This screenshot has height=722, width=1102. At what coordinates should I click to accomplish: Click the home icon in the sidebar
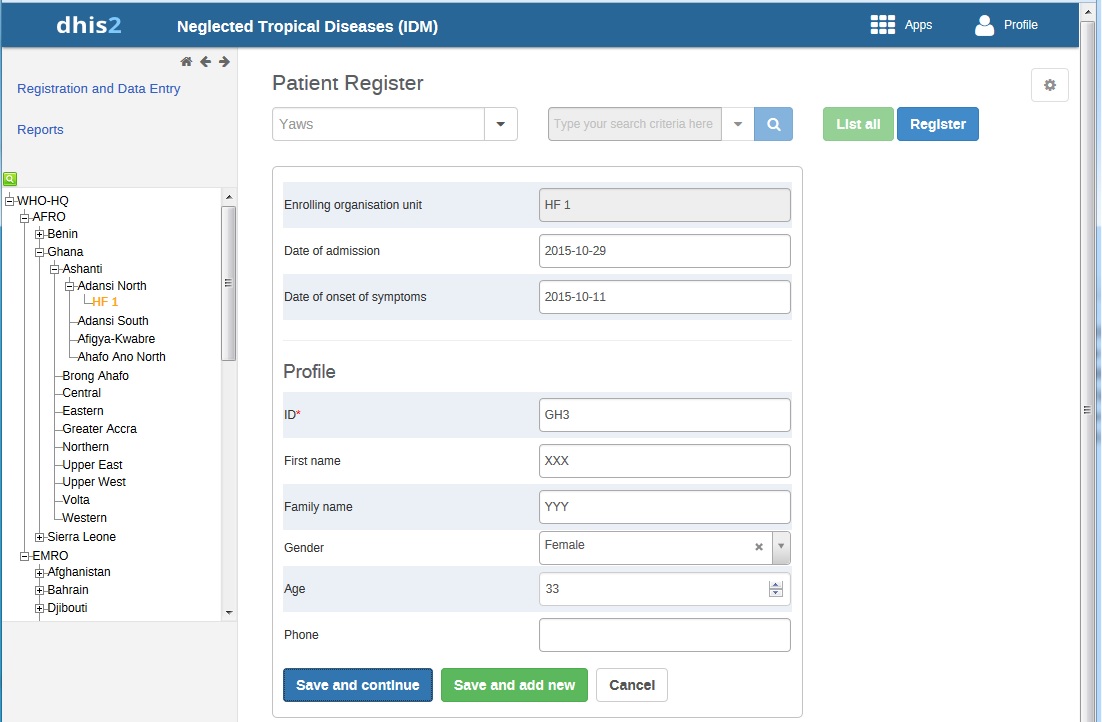[186, 62]
